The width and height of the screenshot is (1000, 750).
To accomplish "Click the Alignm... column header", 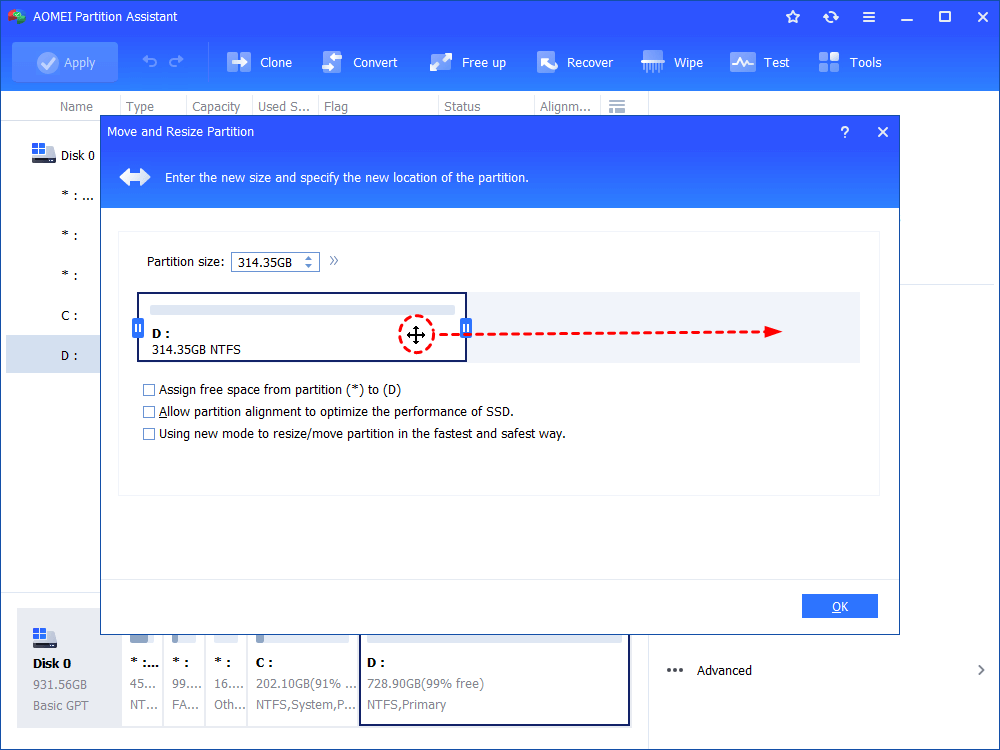I will 565,107.
